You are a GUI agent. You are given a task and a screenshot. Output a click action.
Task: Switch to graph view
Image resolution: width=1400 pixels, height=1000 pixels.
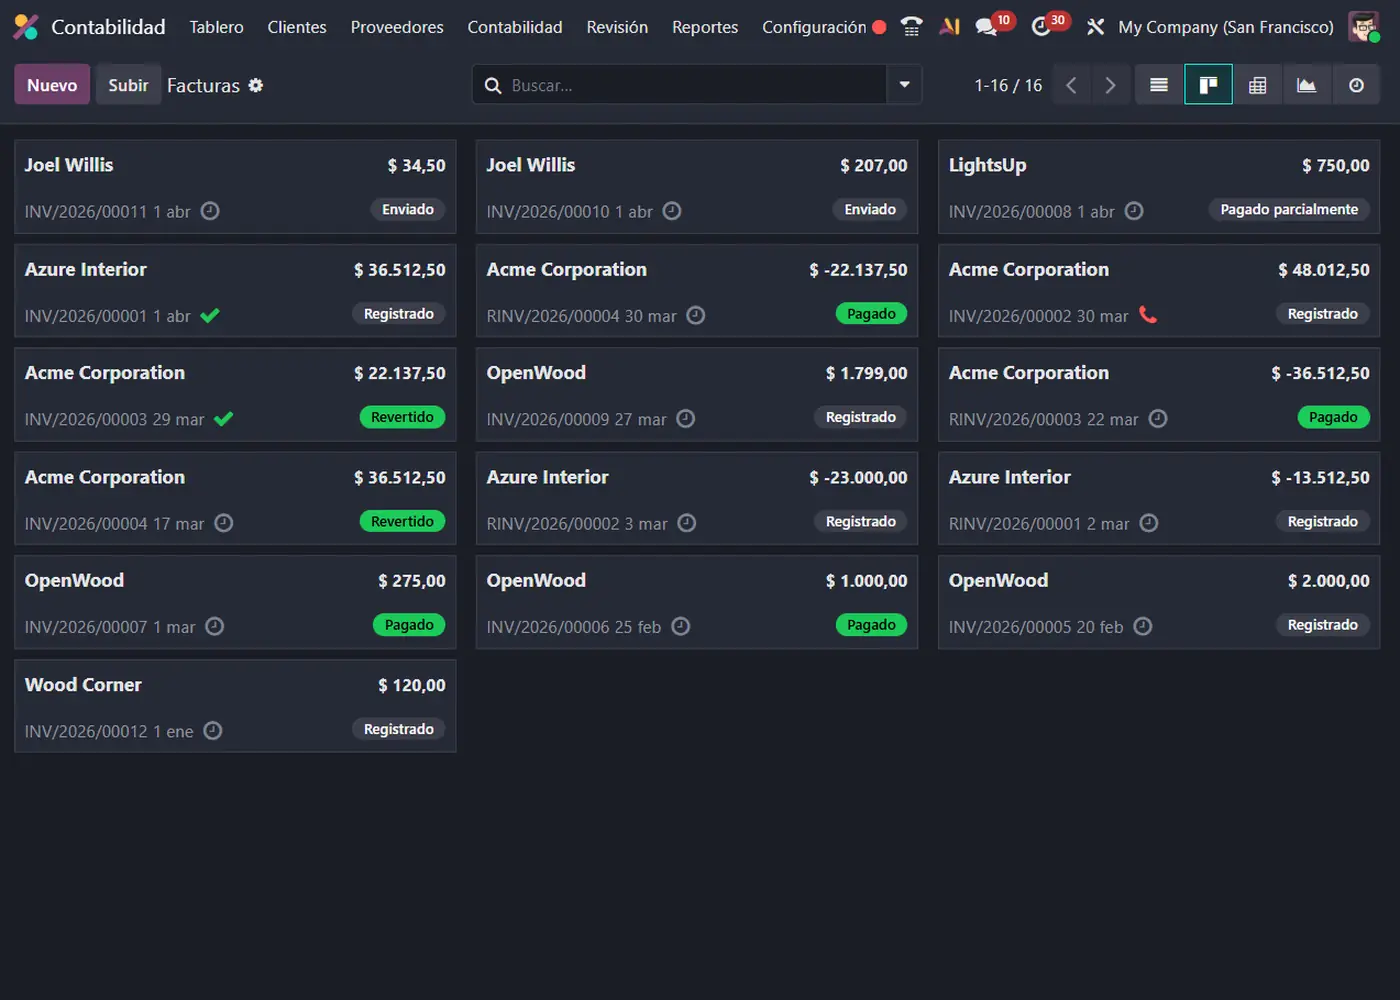(1307, 86)
